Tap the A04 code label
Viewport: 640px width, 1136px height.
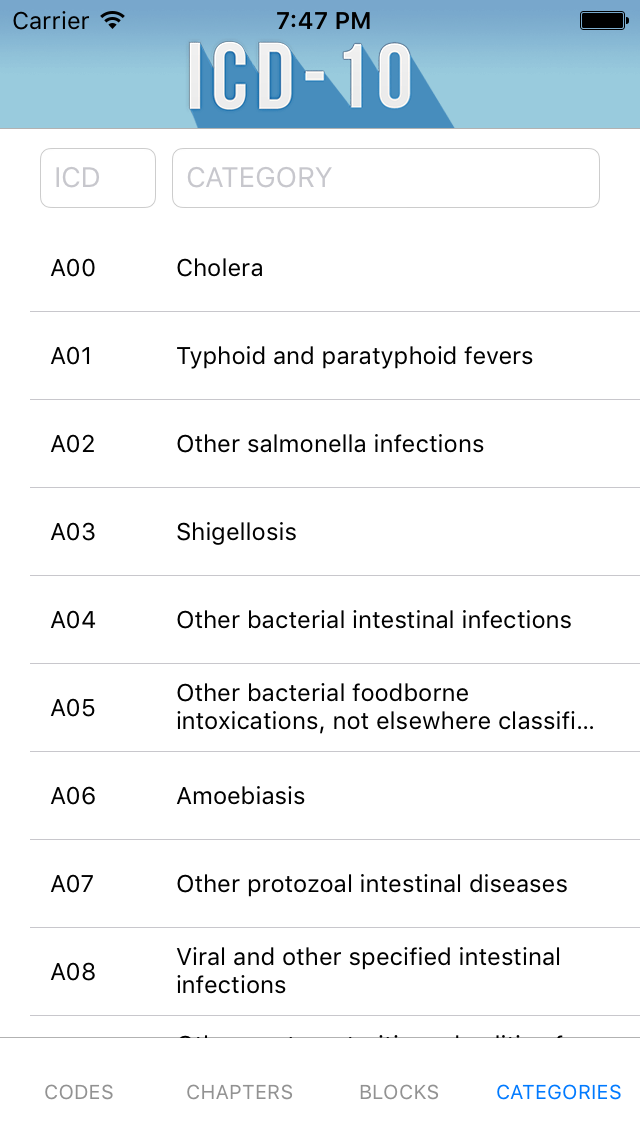[73, 620]
